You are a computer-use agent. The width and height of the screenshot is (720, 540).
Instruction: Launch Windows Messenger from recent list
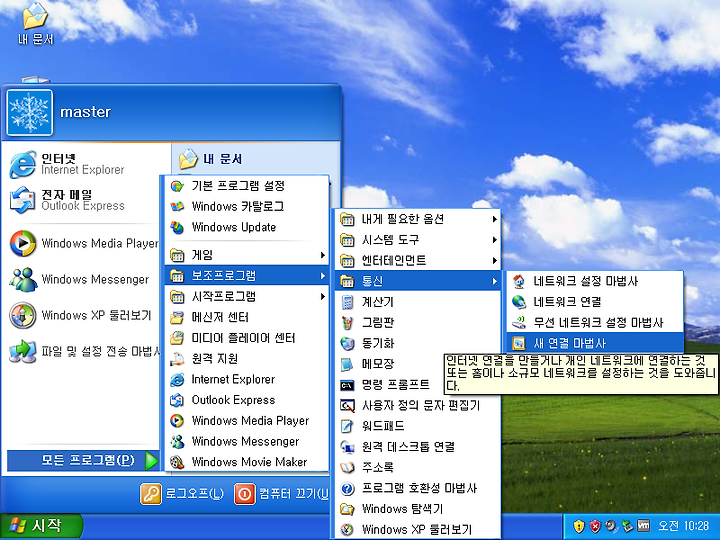click(x=85, y=279)
